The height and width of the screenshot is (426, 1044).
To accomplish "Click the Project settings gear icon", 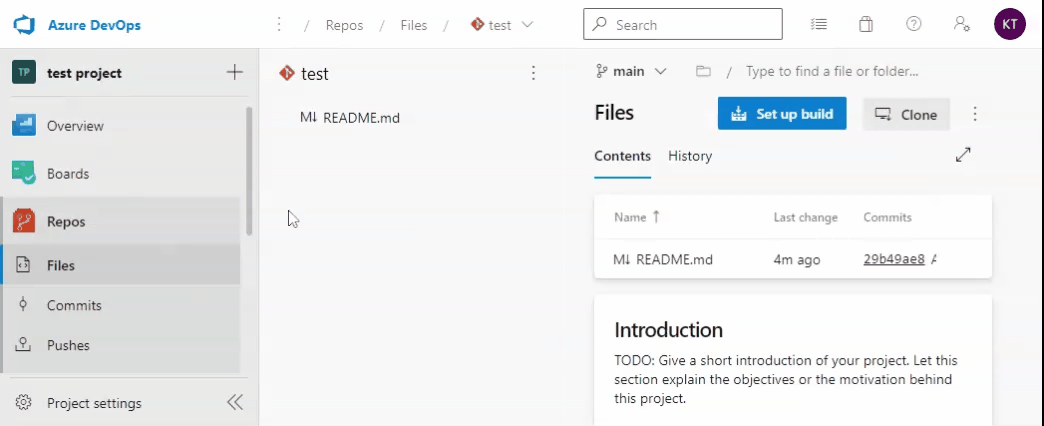I will tap(23, 402).
